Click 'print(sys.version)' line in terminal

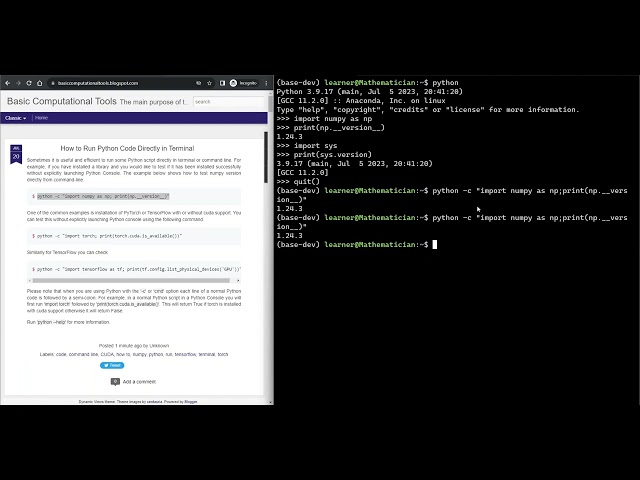click(x=333, y=155)
